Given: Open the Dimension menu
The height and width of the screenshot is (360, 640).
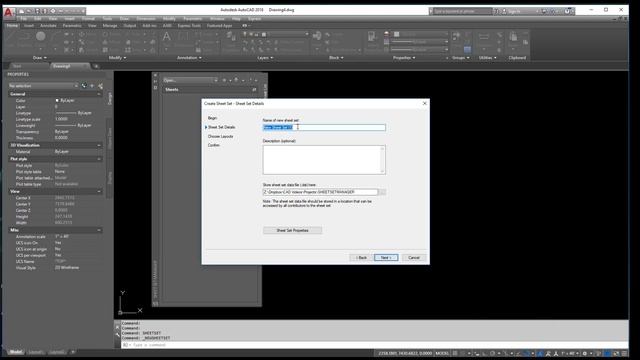Looking at the screenshot, I should point(146,19).
